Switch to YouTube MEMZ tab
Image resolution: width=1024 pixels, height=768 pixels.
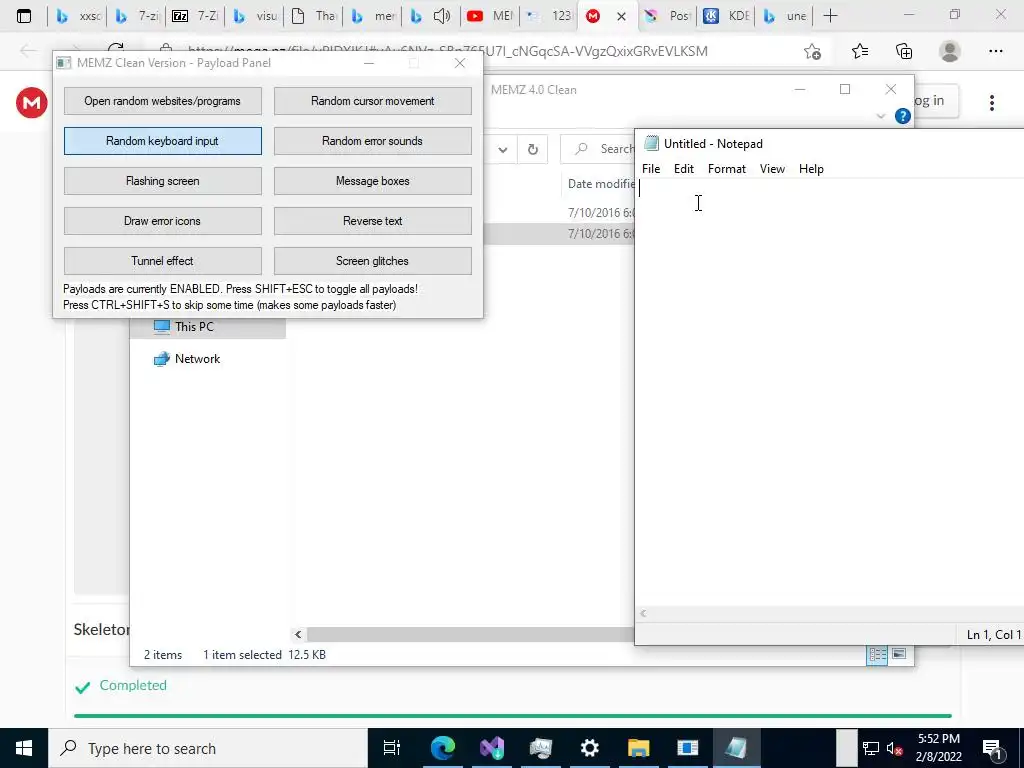[490, 16]
